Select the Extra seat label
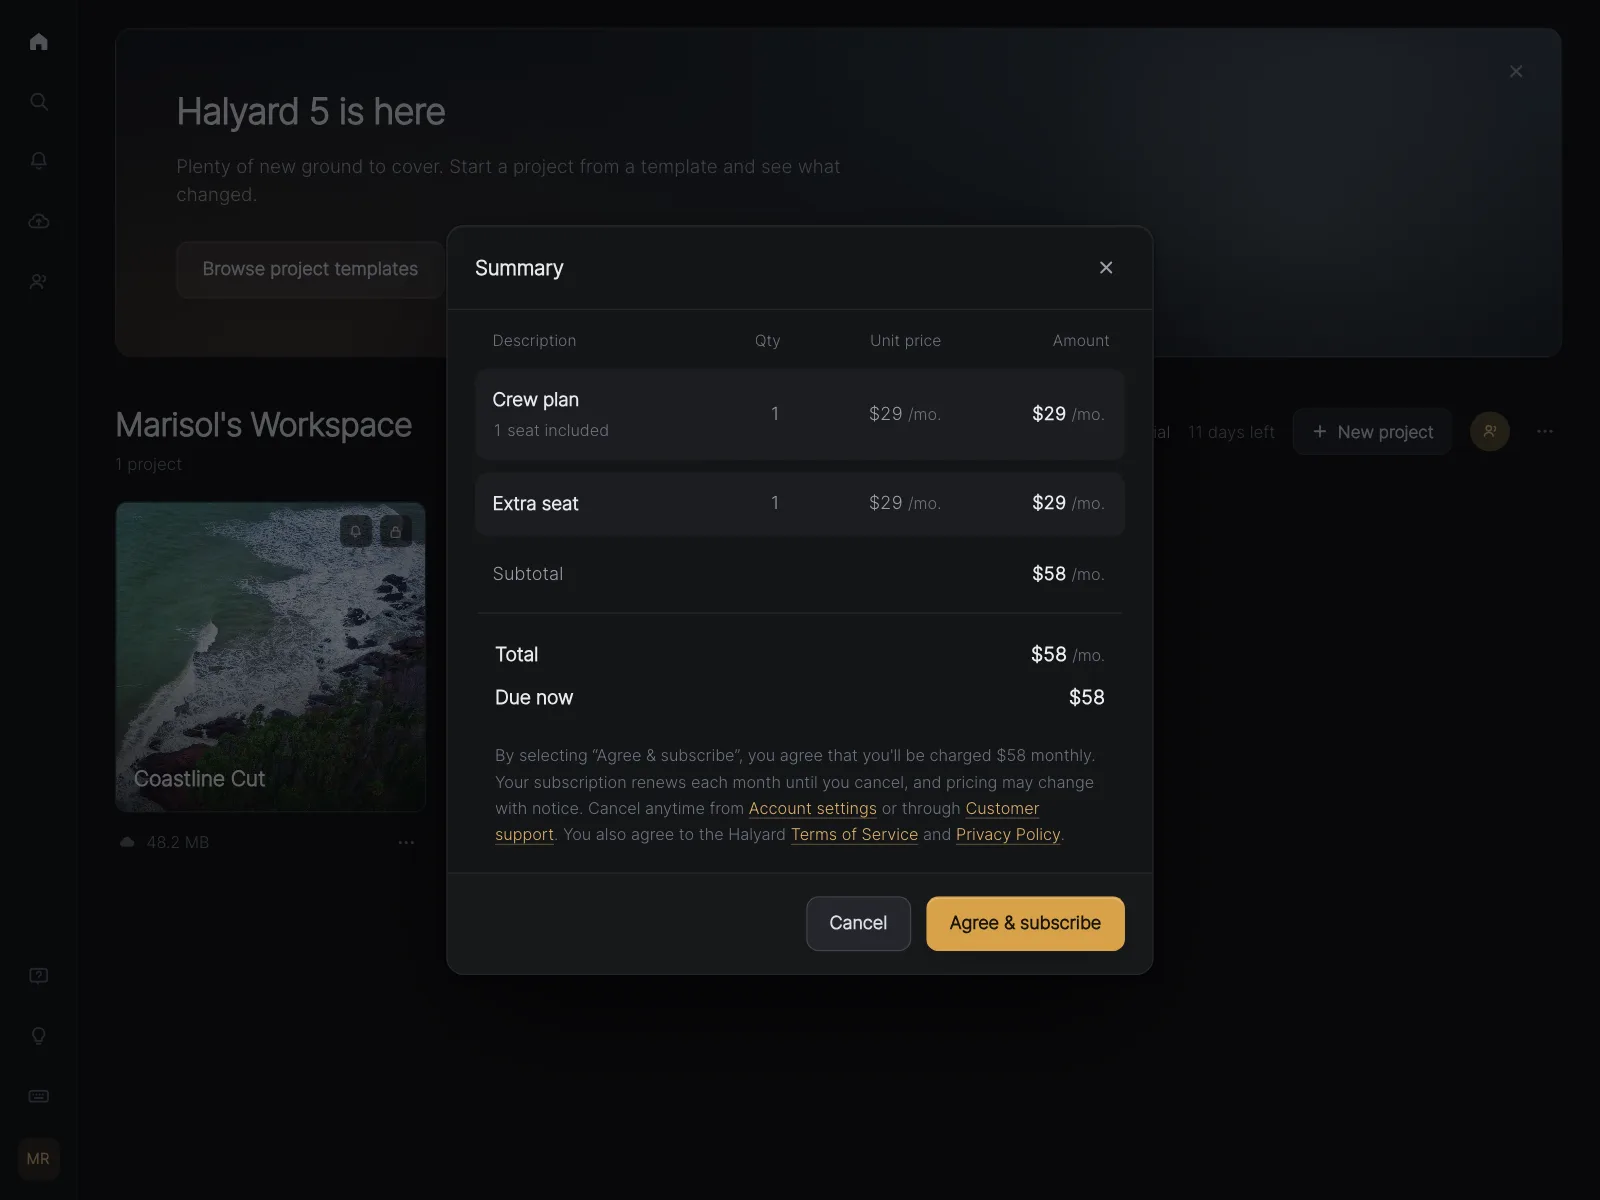 (x=536, y=503)
